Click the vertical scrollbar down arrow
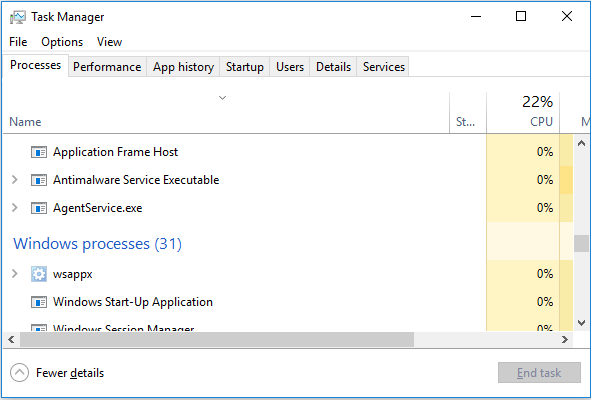The image size is (591, 400). 581,323
